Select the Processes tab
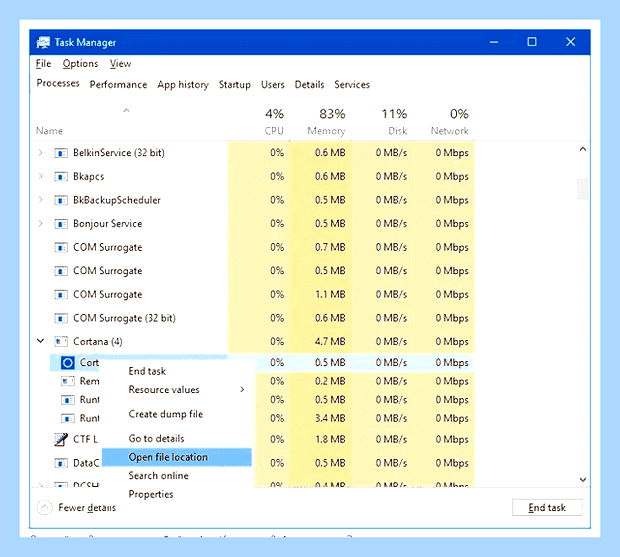Viewport: 620px width, 557px height. click(x=58, y=83)
